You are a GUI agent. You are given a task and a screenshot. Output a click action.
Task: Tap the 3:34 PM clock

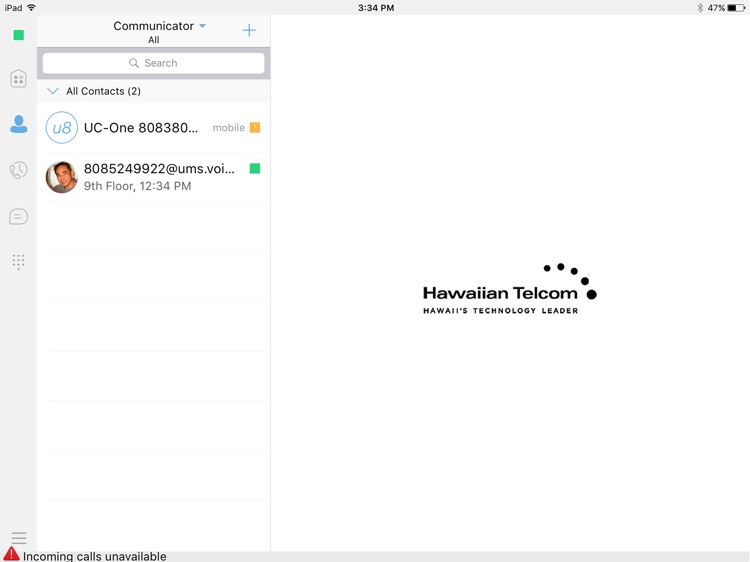(x=376, y=8)
